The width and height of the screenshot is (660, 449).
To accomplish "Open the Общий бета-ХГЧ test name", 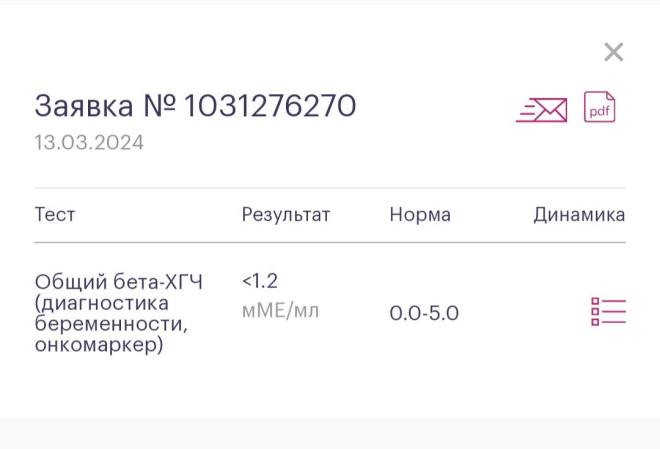I will (119, 282).
